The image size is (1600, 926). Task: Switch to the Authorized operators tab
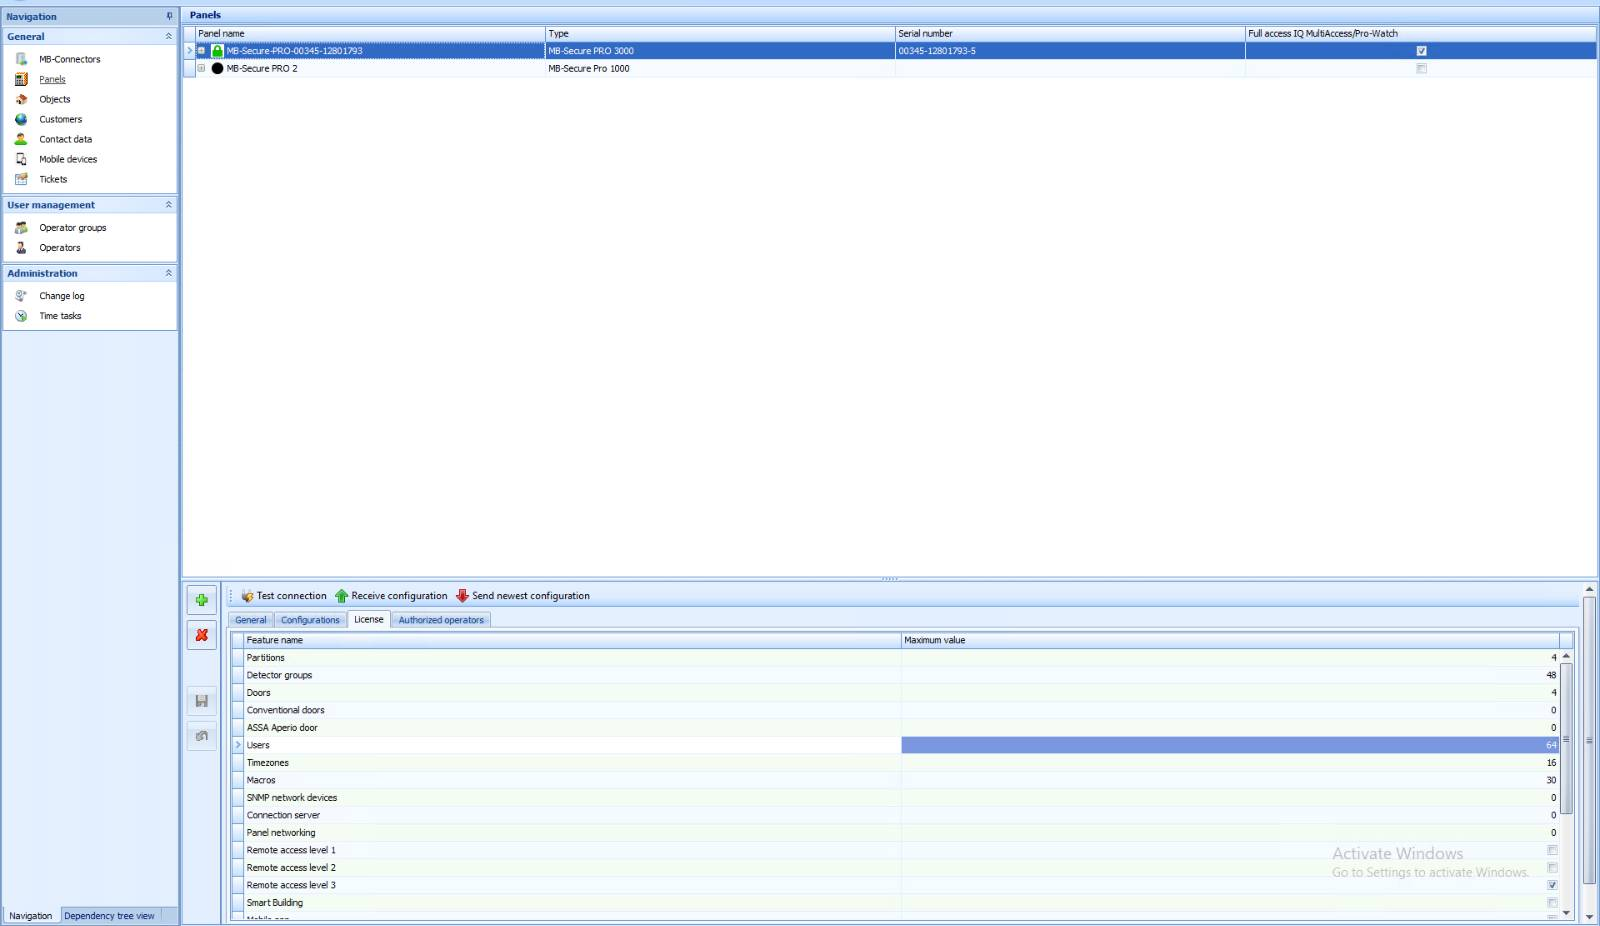(441, 620)
